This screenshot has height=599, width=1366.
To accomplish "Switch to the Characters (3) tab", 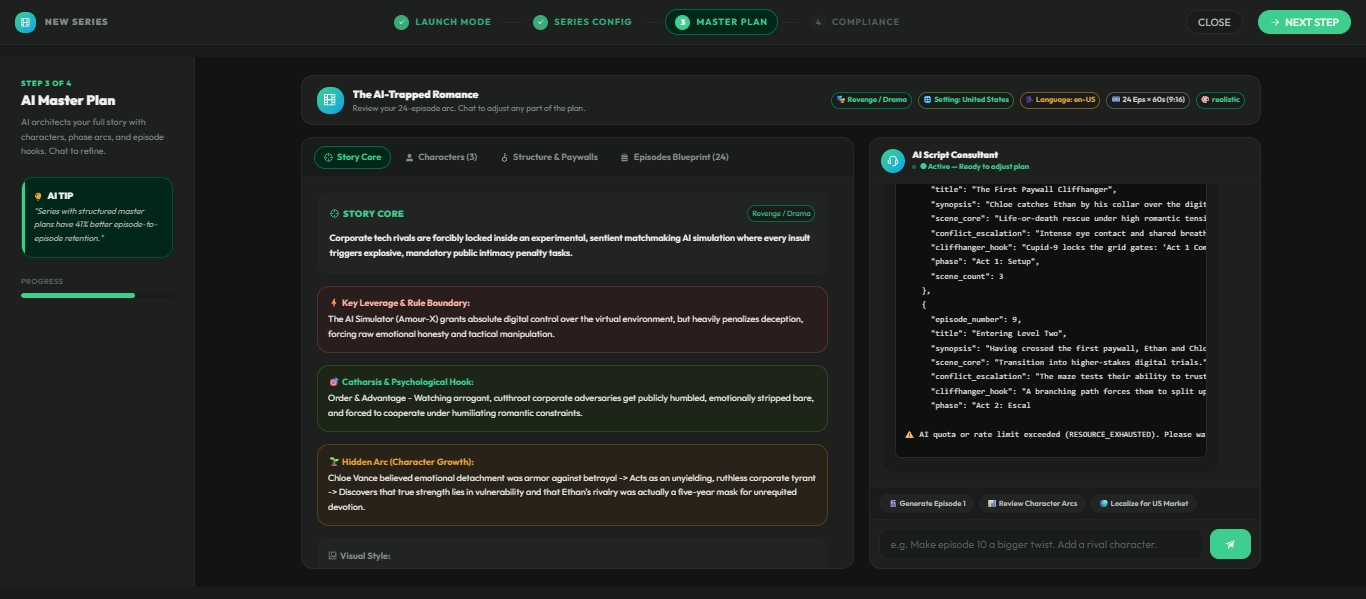I will click(x=441, y=157).
